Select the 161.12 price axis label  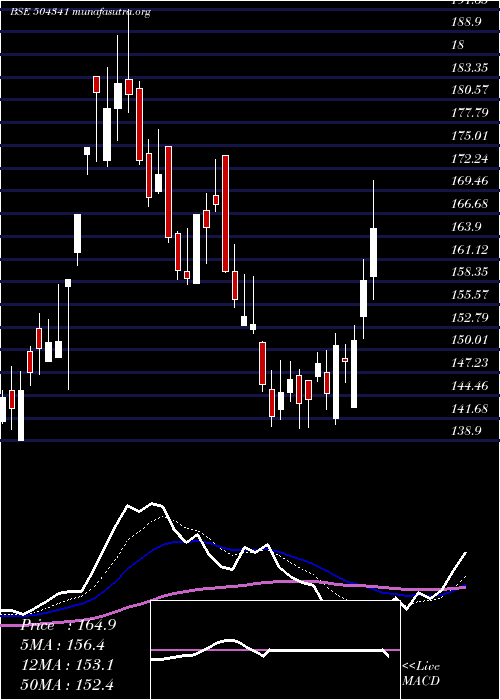click(470, 250)
